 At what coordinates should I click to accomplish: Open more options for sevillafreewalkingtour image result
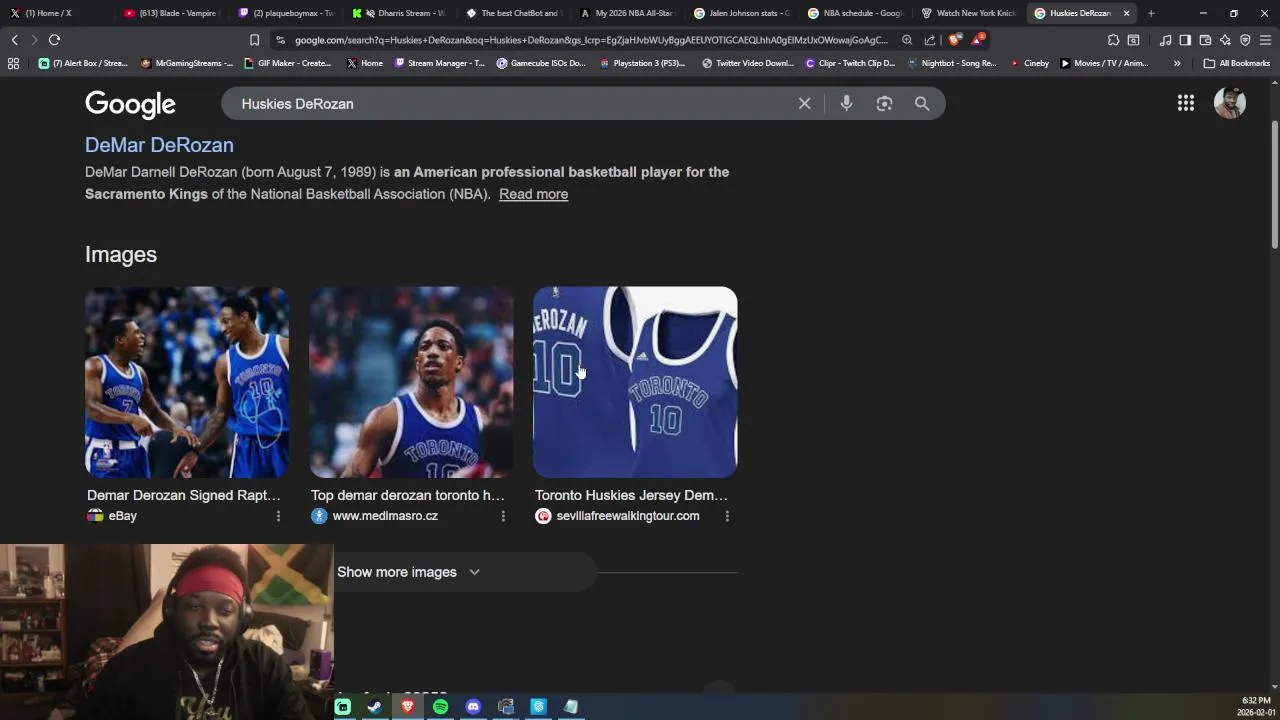[x=727, y=516]
